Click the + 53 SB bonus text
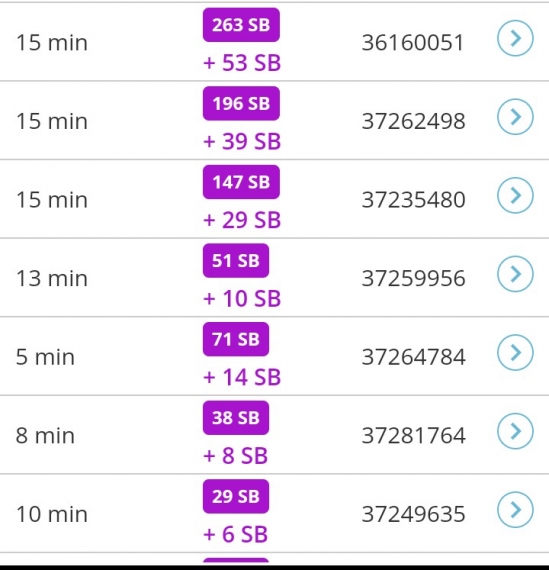Screen dimensions: 549x570 [242, 63]
